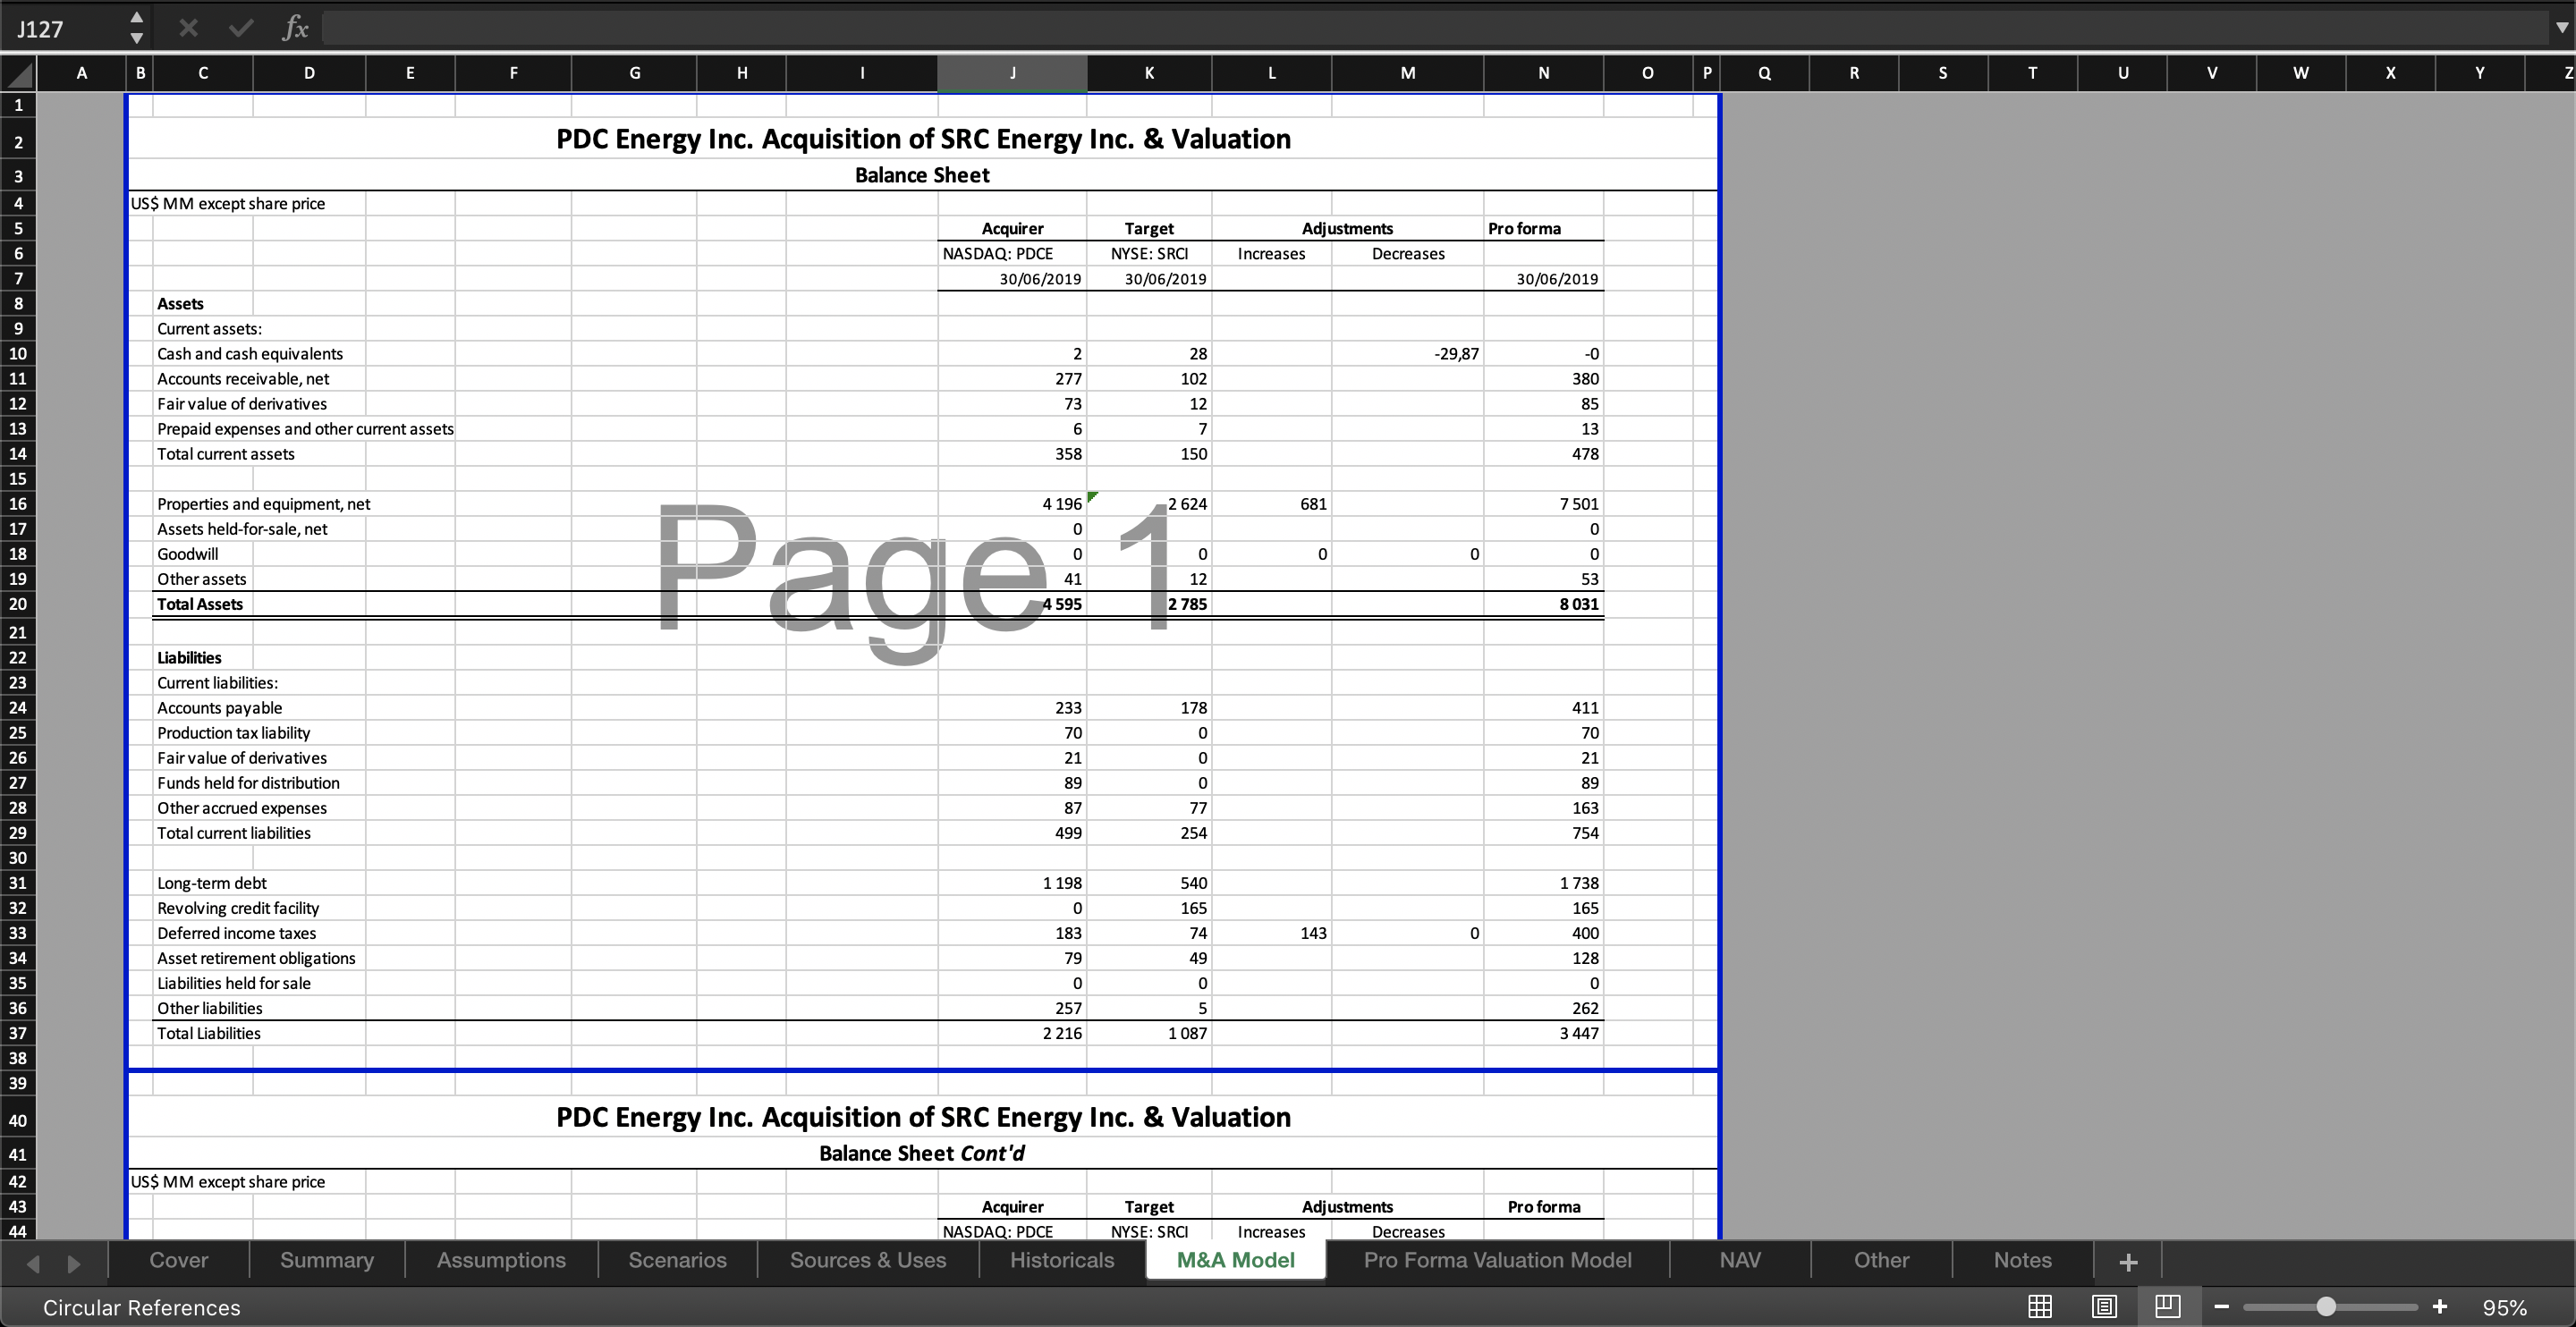
Task: Switch to Normal view icon
Action: (x=2040, y=1306)
